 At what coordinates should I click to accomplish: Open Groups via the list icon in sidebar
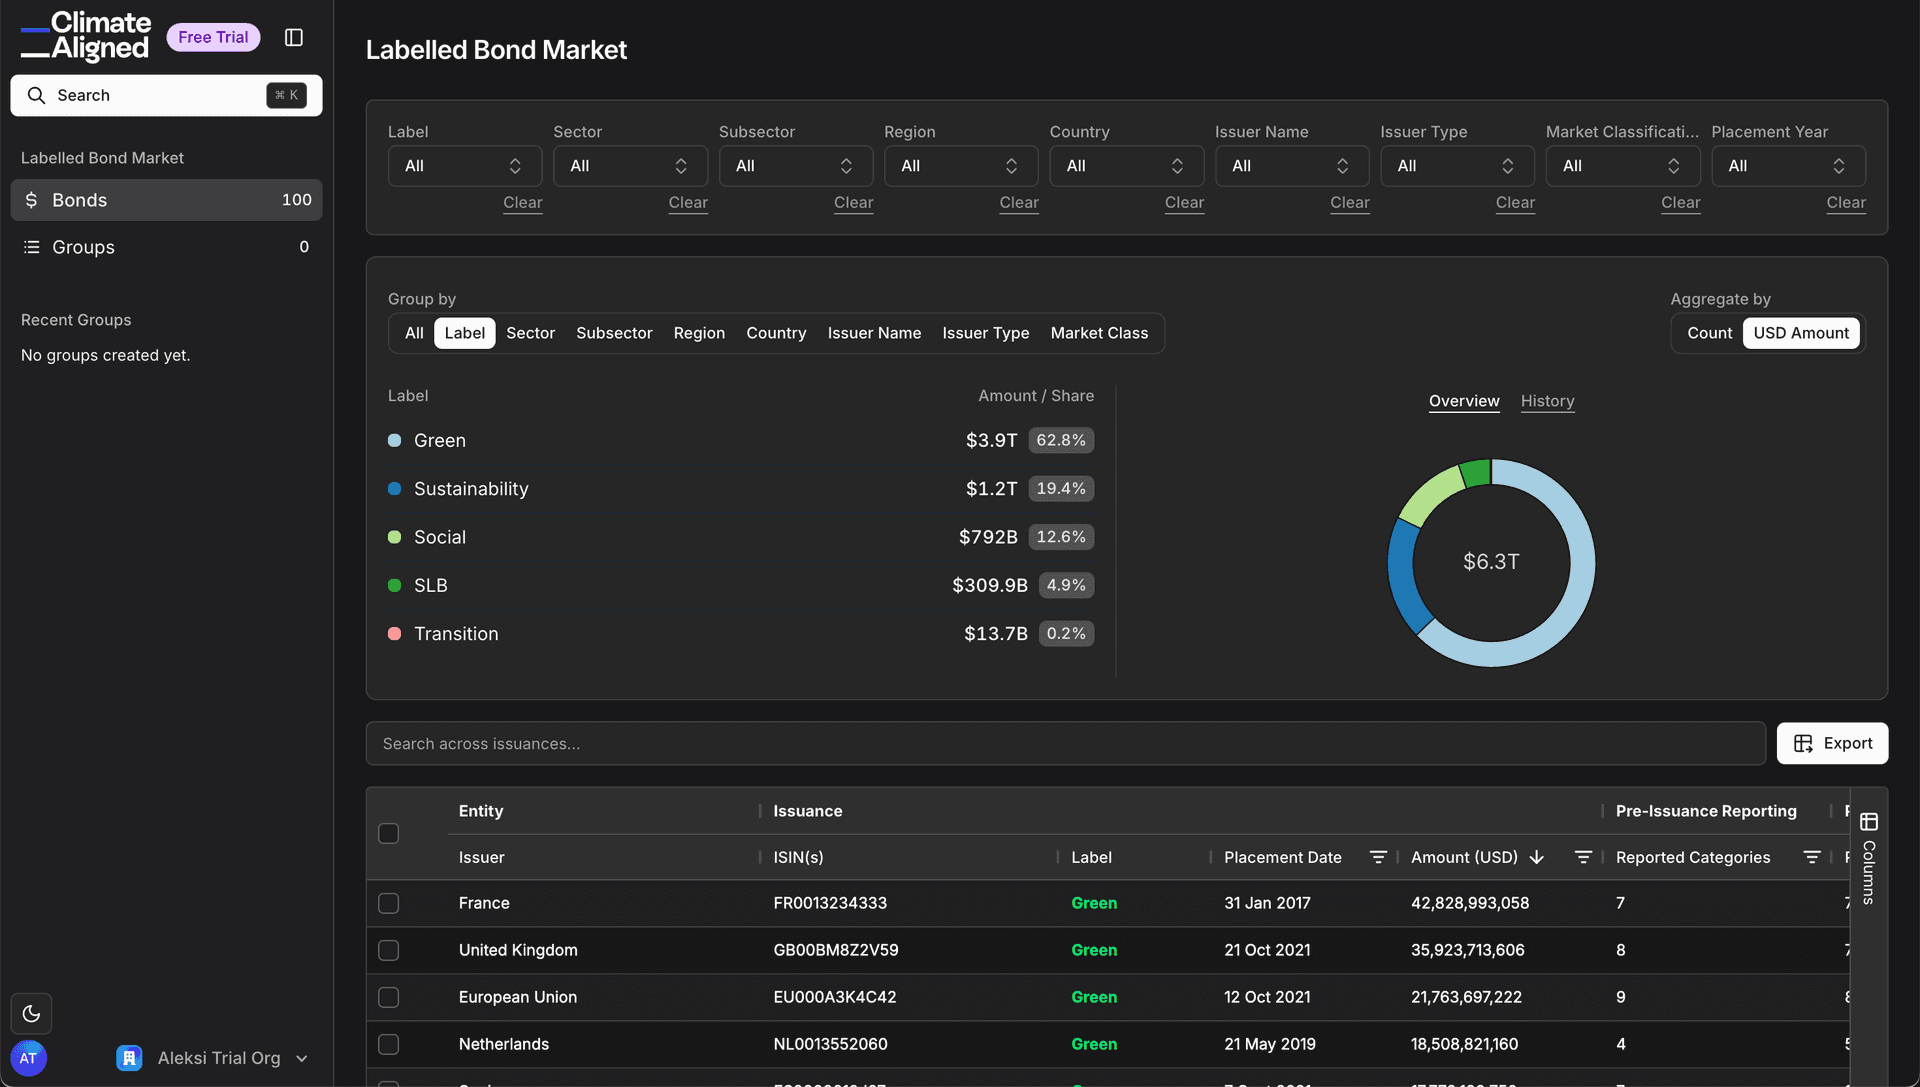pyautogui.click(x=31, y=247)
